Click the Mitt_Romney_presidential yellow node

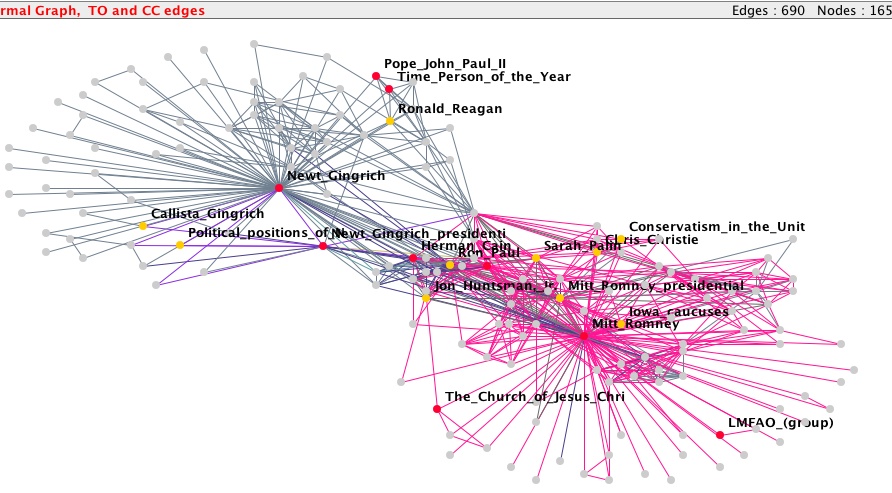coord(560,298)
